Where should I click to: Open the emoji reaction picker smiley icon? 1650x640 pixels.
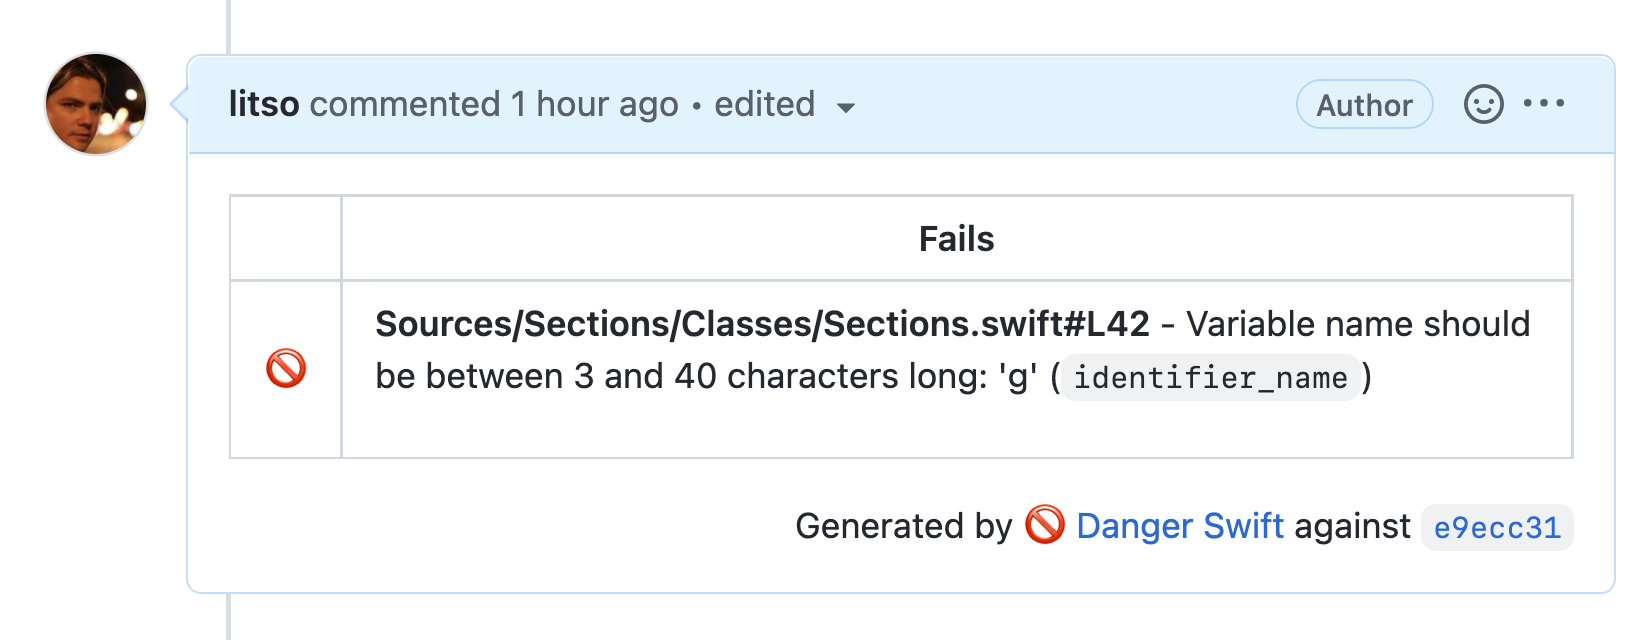click(1483, 104)
